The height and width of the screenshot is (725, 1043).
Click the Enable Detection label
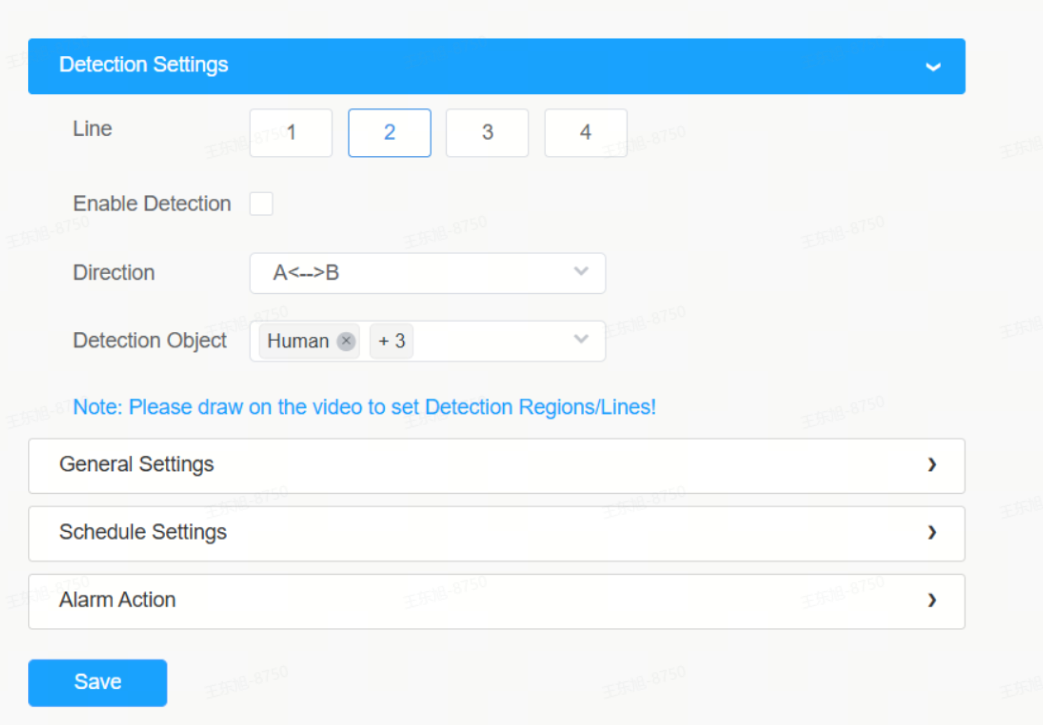152,204
